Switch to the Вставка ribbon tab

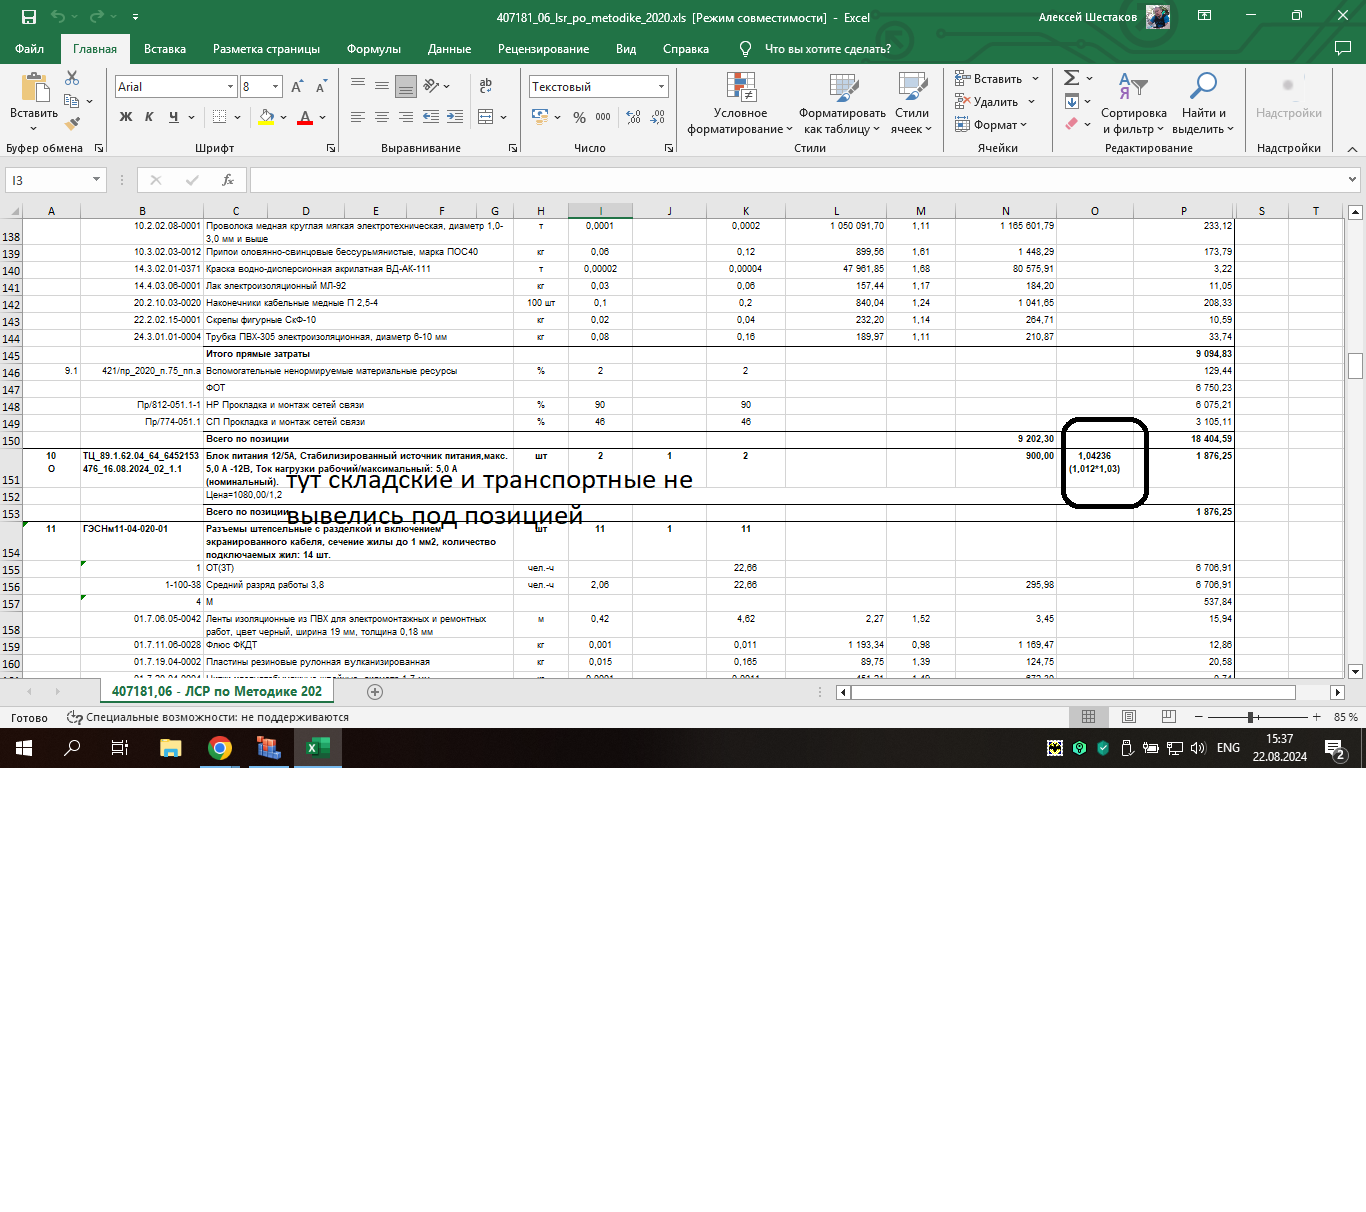pos(165,49)
